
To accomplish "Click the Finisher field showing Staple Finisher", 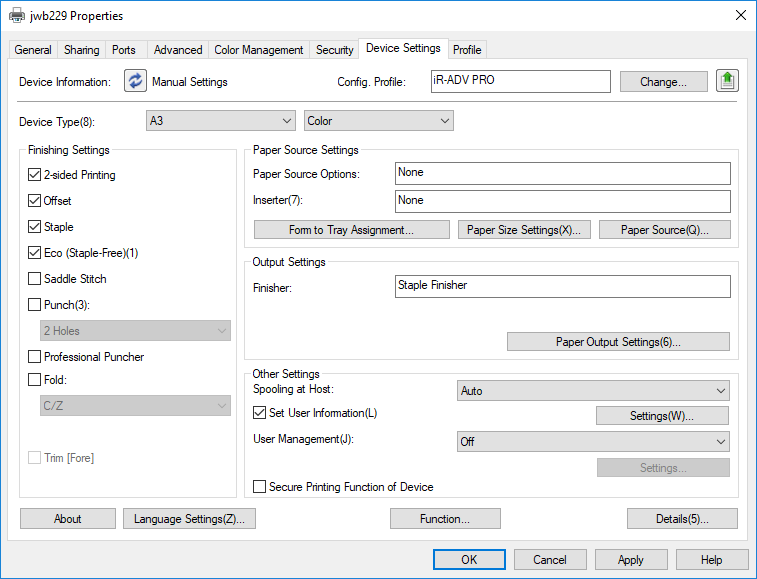I will [562, 286].
